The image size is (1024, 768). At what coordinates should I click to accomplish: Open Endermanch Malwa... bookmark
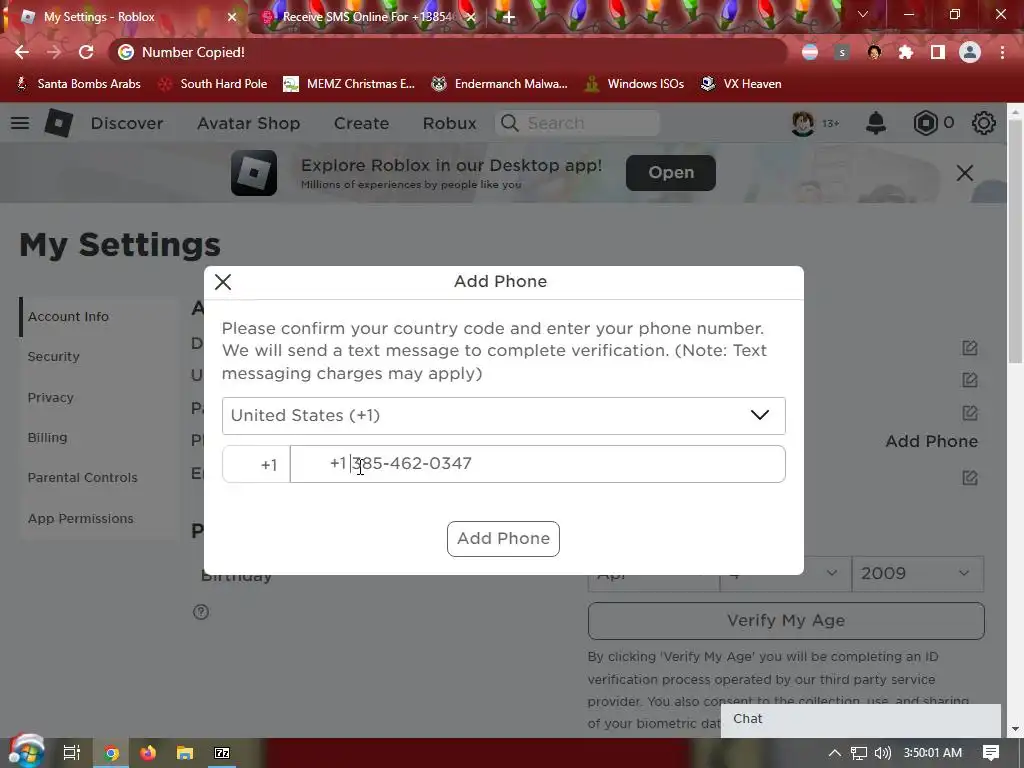tap(500, 84)
